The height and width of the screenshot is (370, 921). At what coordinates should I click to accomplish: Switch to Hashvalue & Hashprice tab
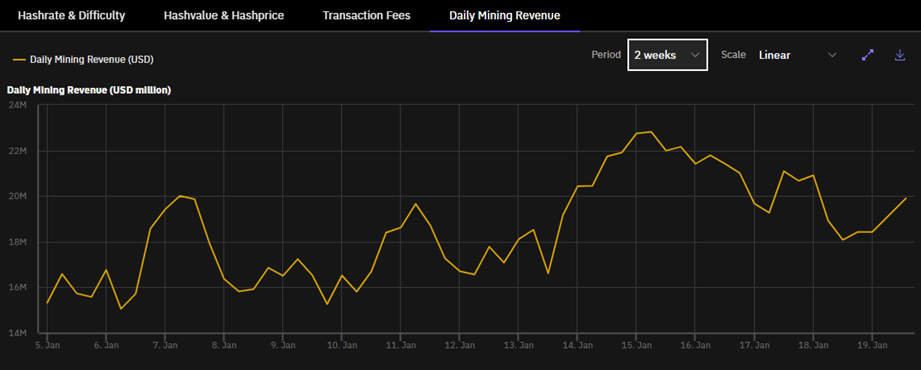224,15
